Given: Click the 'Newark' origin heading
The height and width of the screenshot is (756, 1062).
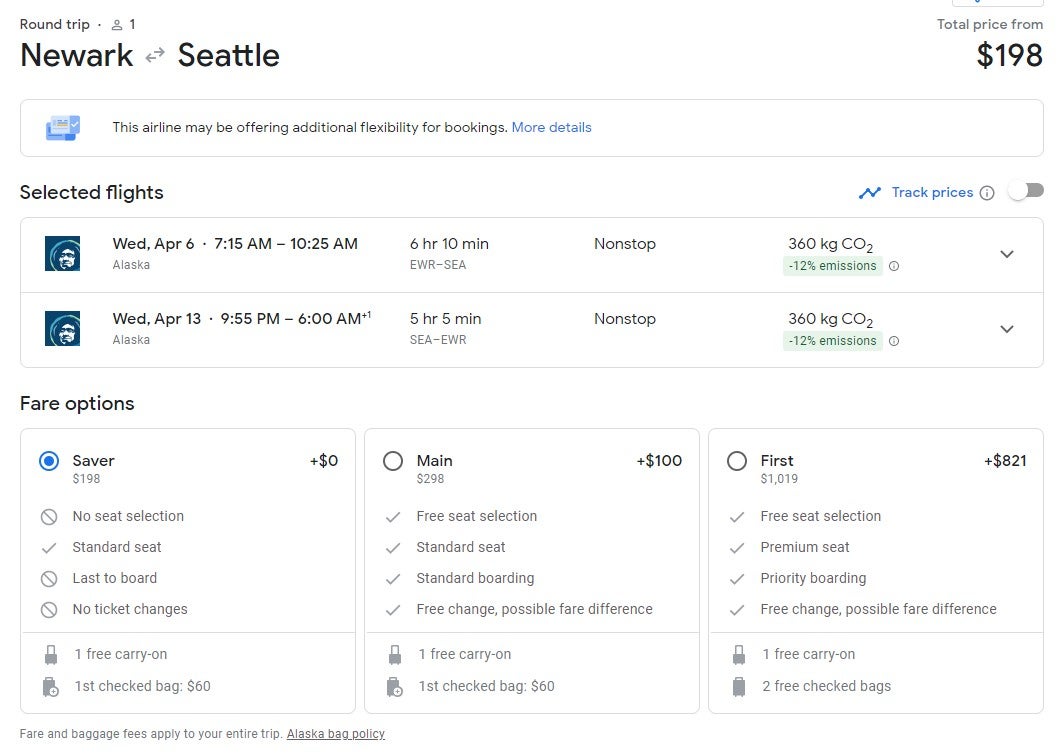Looking at the screenshot, I should [x=77, y=56].
